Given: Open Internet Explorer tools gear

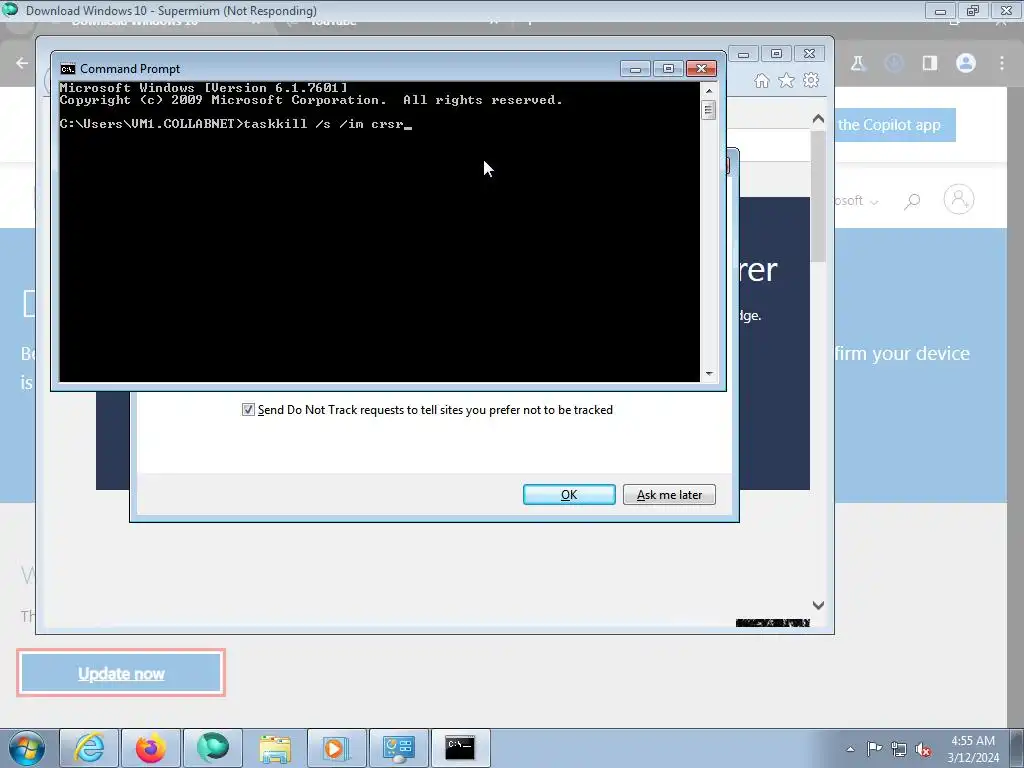Looking at the screenshot, I should [811, 80].
